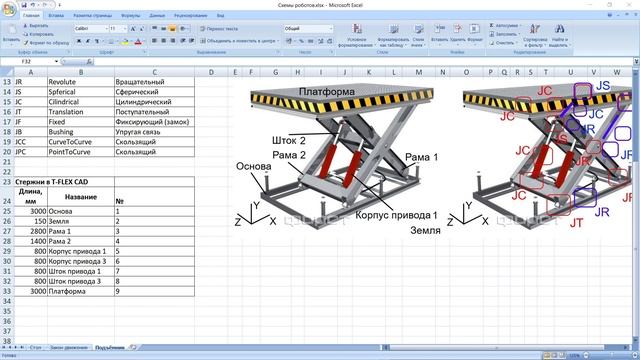Open the Calibri font name dropdown
This screenshot has width=640, height=360.
[x=107, y=29]
